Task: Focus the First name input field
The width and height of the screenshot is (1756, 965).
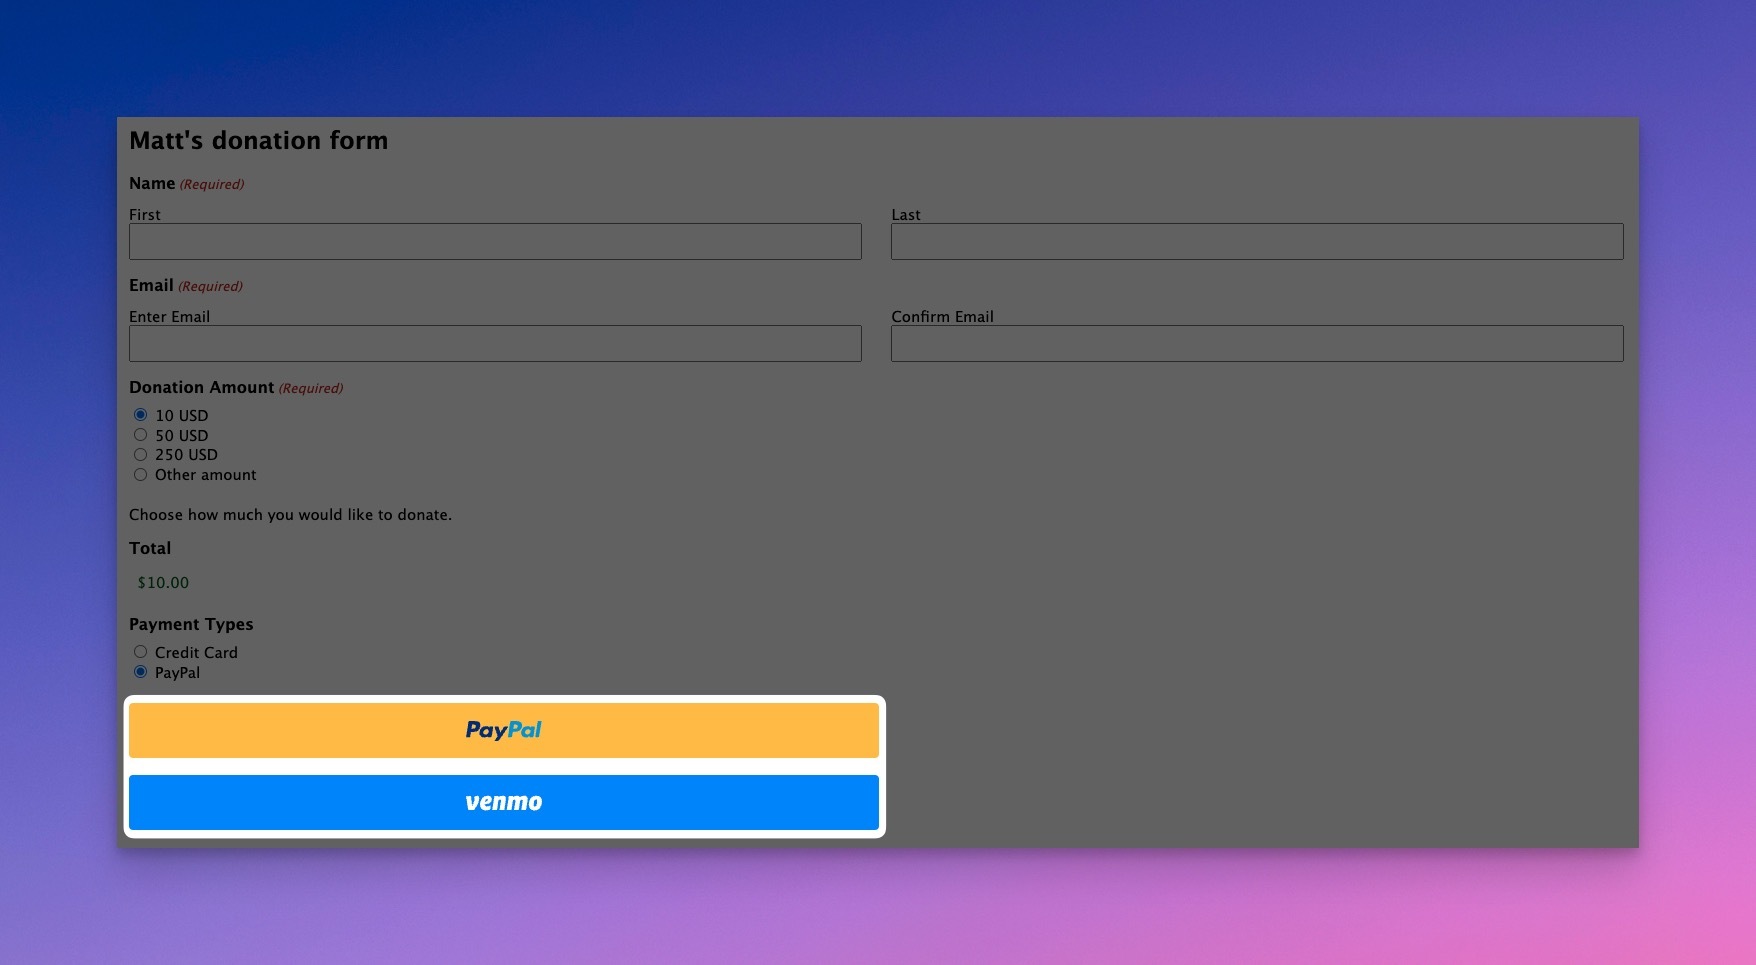Action: click(495, 241)
